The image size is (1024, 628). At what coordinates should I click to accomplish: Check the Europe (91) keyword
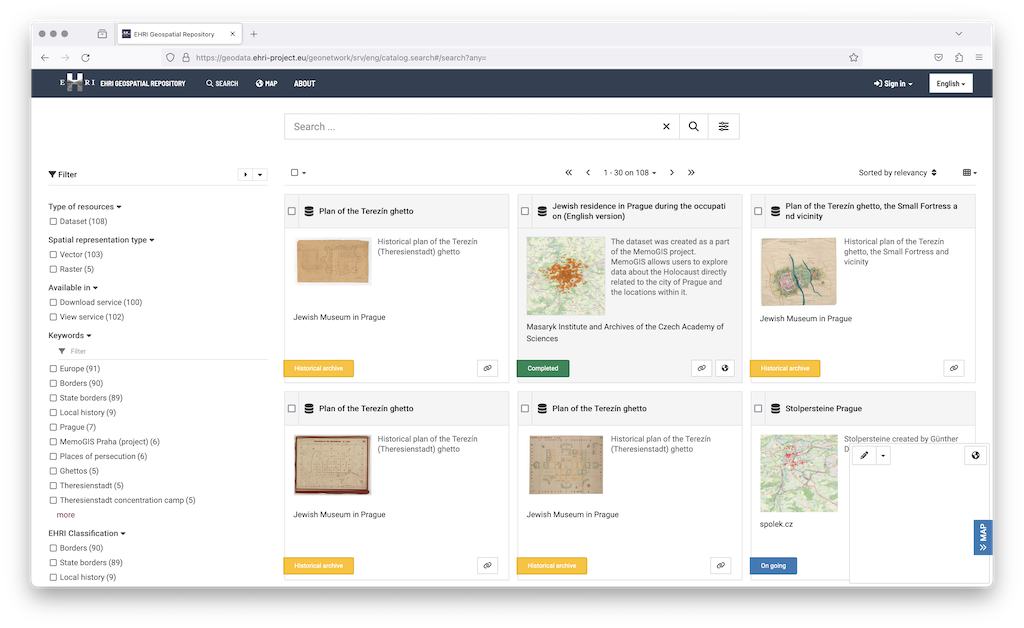click(x=53, y=369)
